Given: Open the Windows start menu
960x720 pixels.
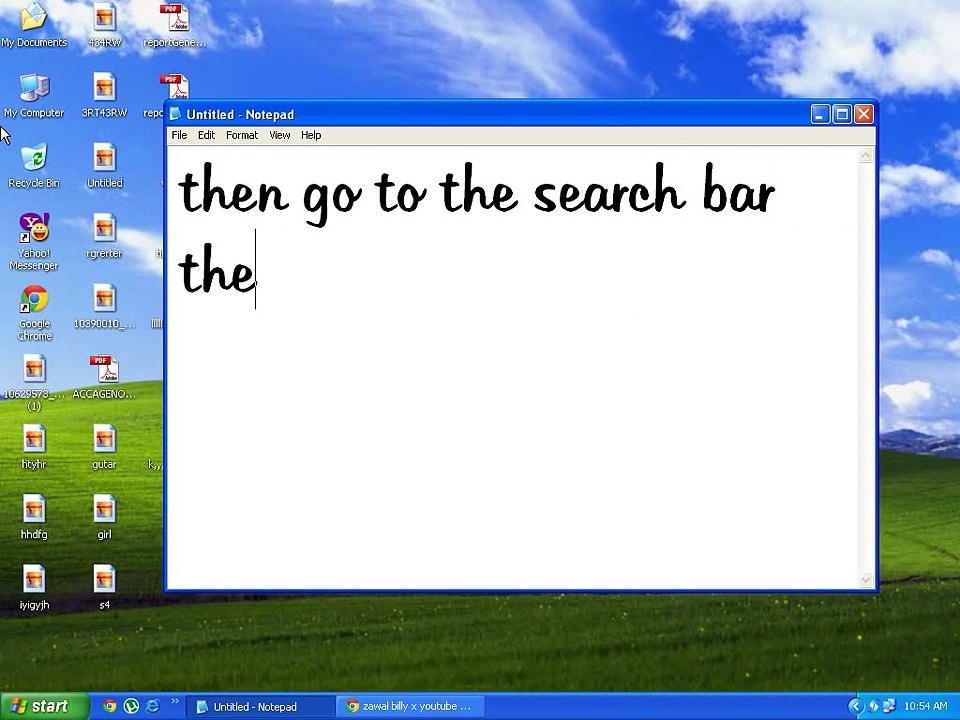Looking at the screenshot, I should point(44,707).
